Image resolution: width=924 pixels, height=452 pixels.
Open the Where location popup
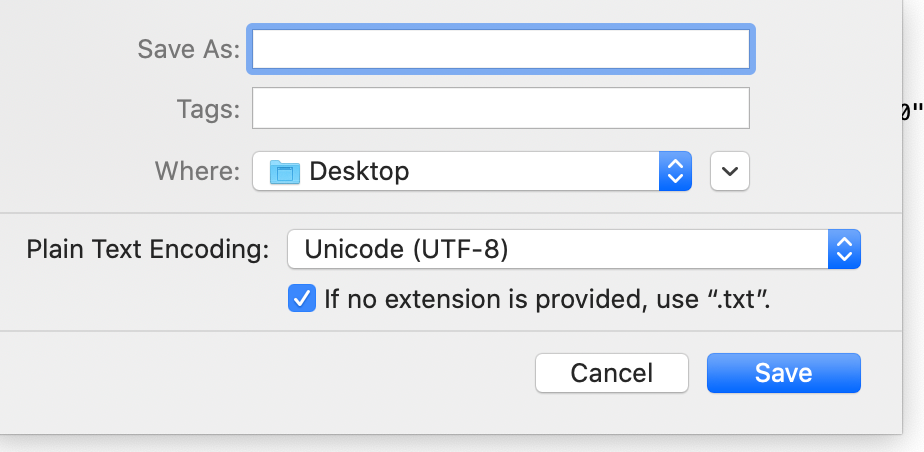coord(472,171)
